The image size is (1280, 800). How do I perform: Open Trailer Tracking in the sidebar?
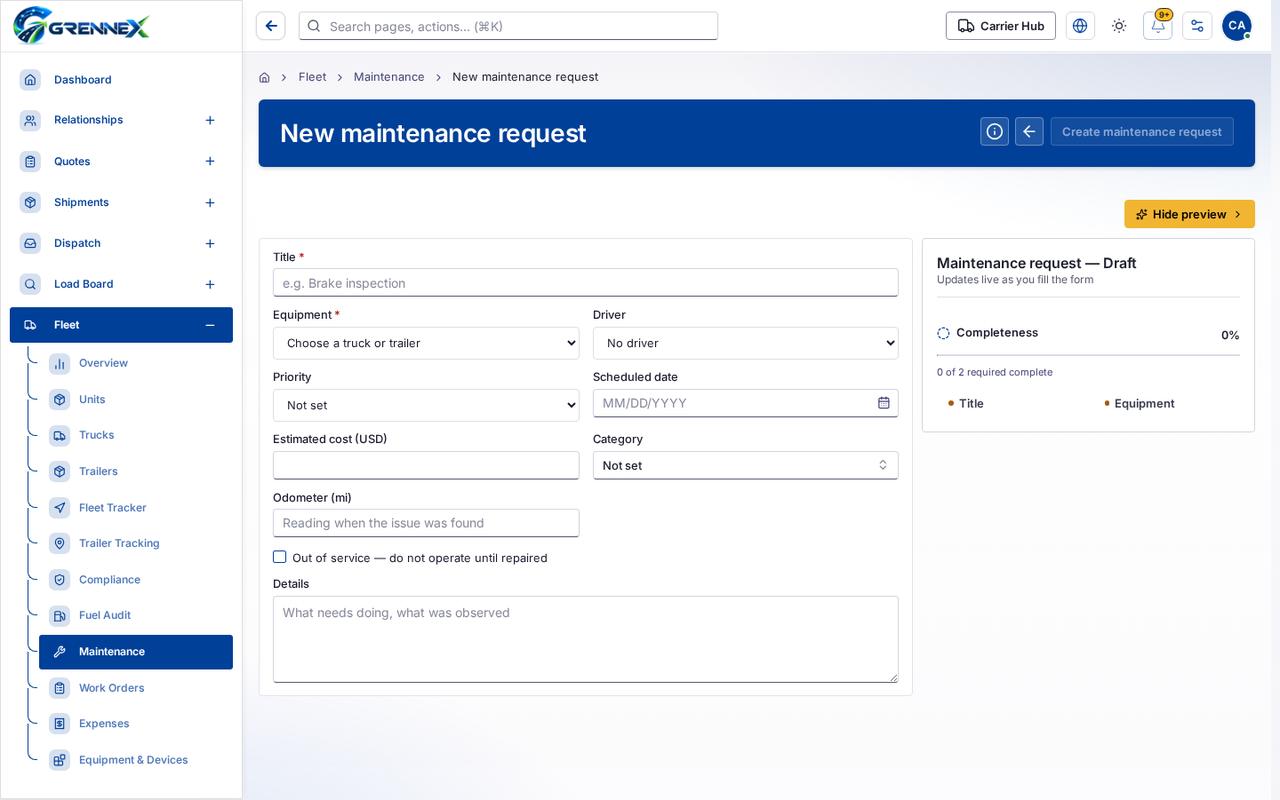135,543
